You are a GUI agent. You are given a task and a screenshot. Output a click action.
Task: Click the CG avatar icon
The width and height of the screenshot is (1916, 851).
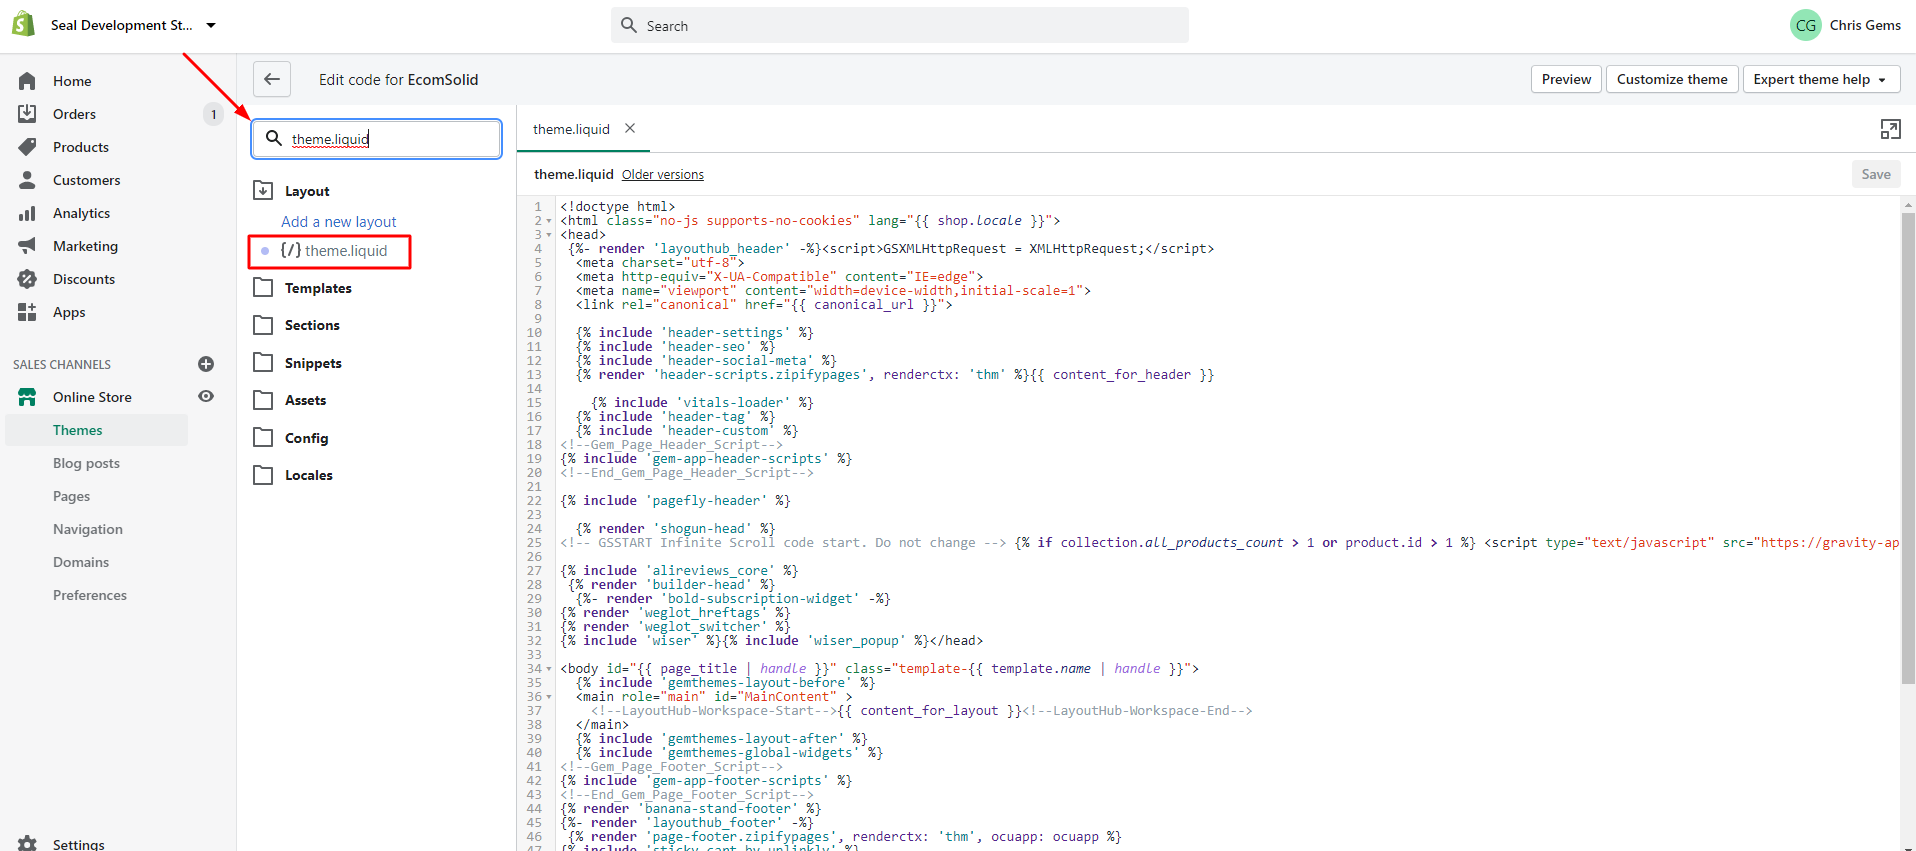1805,25
